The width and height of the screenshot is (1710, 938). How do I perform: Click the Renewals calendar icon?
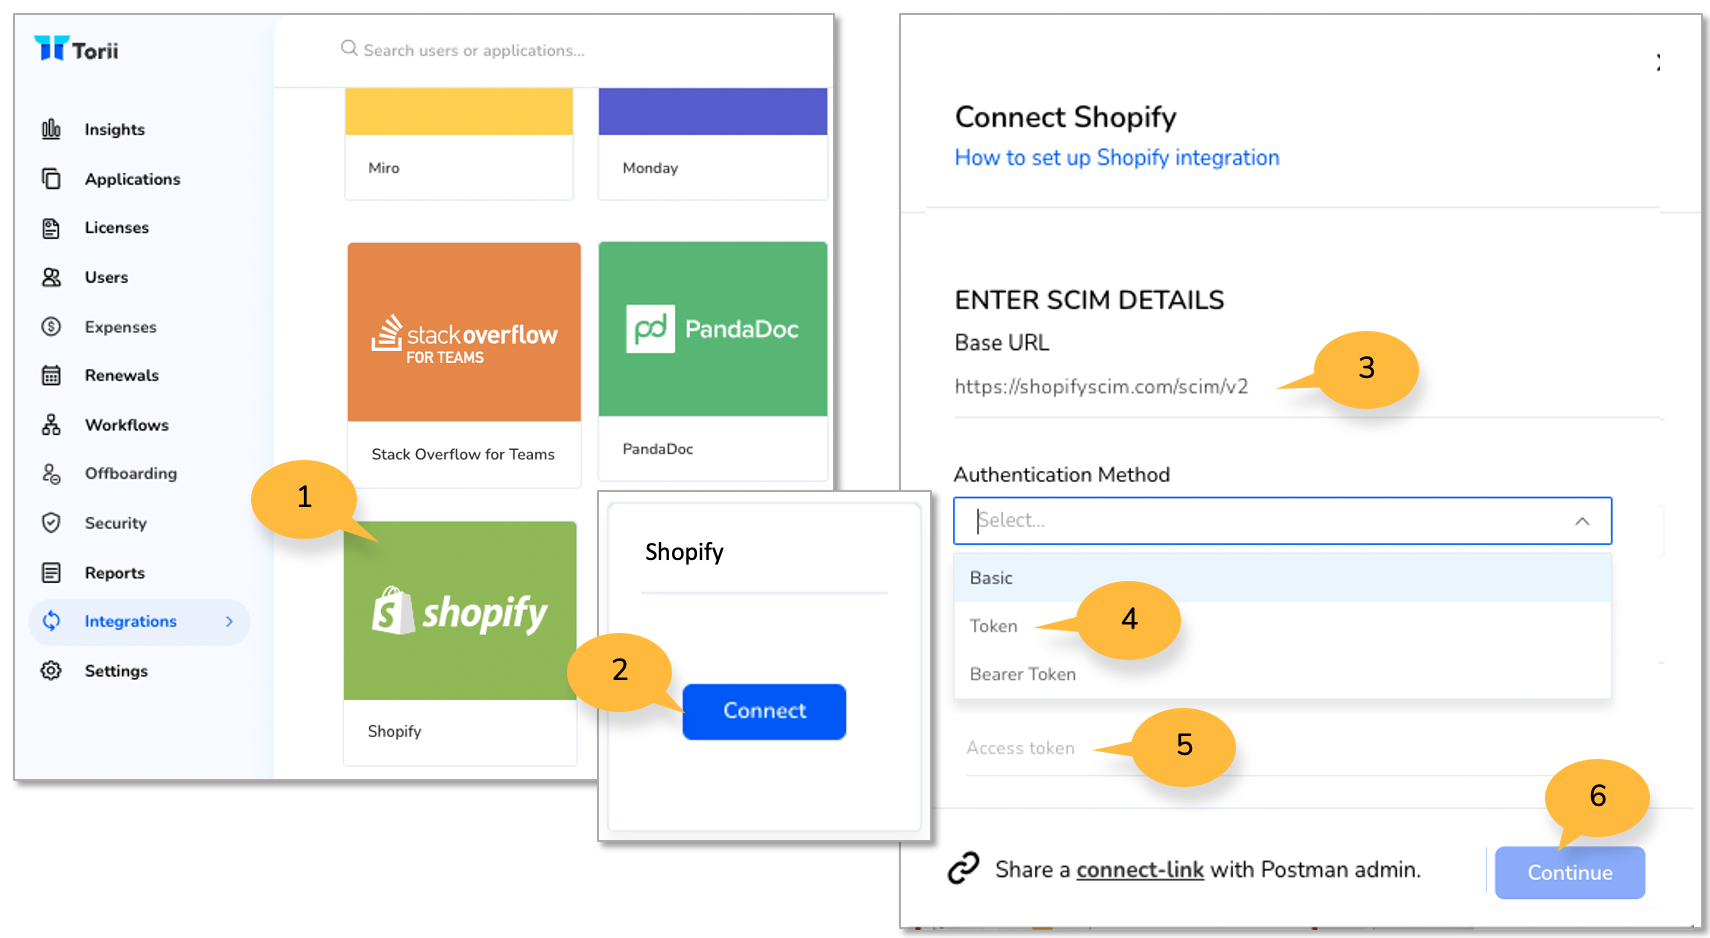tap(51, 375)
